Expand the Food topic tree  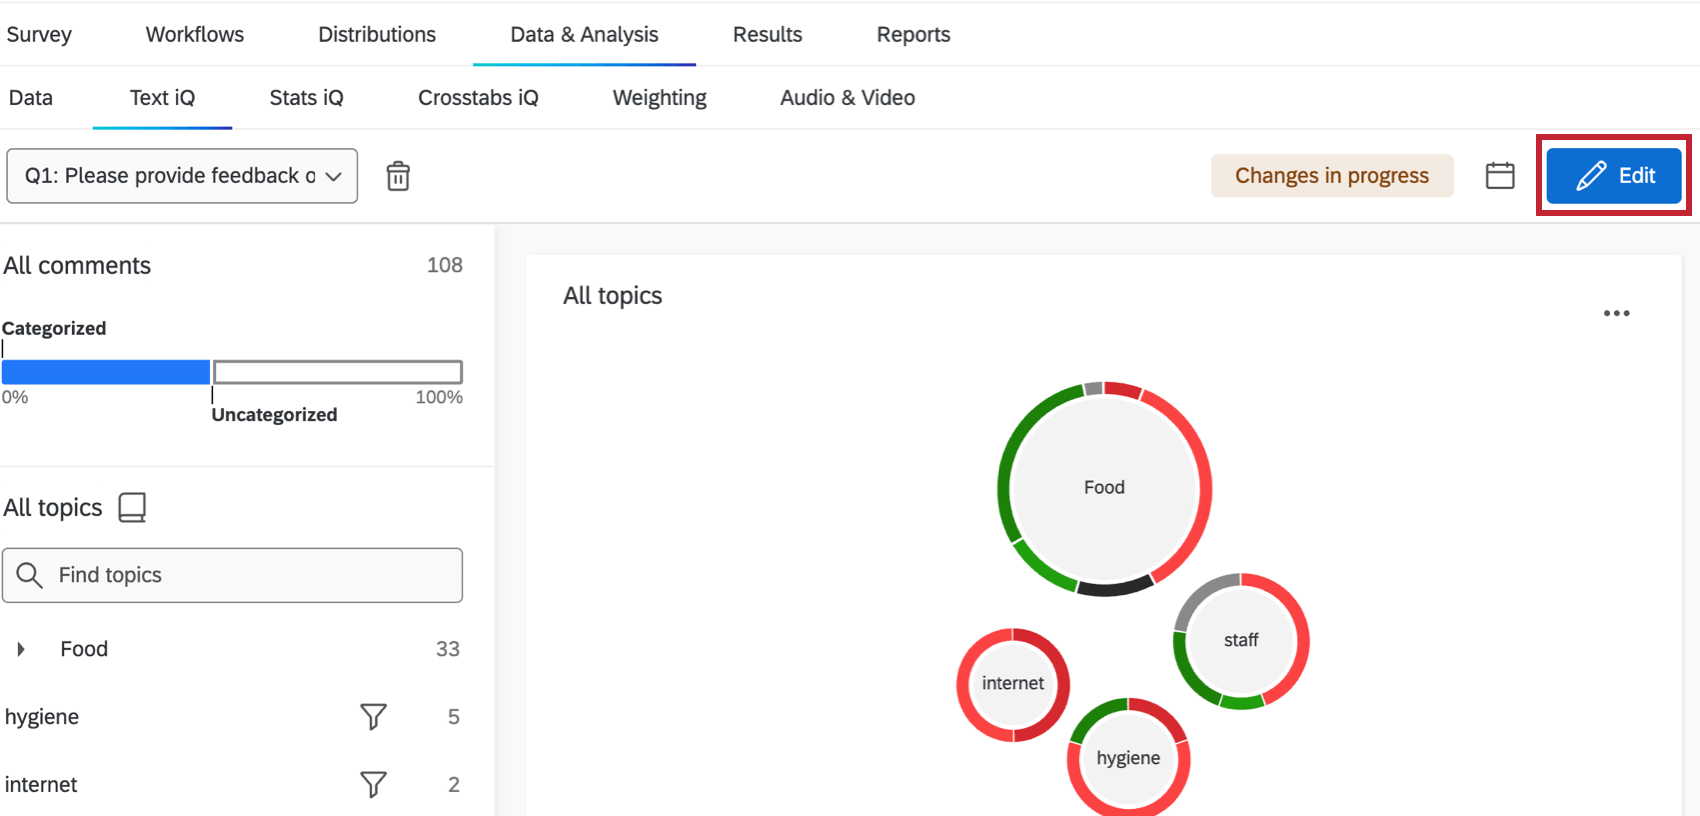(21, 649)
